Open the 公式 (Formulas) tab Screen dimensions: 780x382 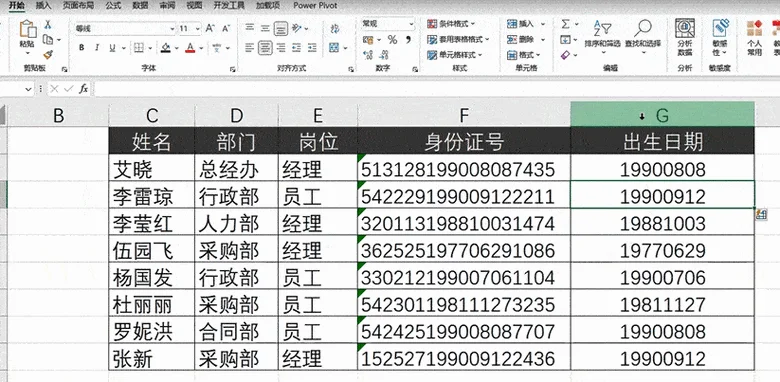click(x=113, y=5)
